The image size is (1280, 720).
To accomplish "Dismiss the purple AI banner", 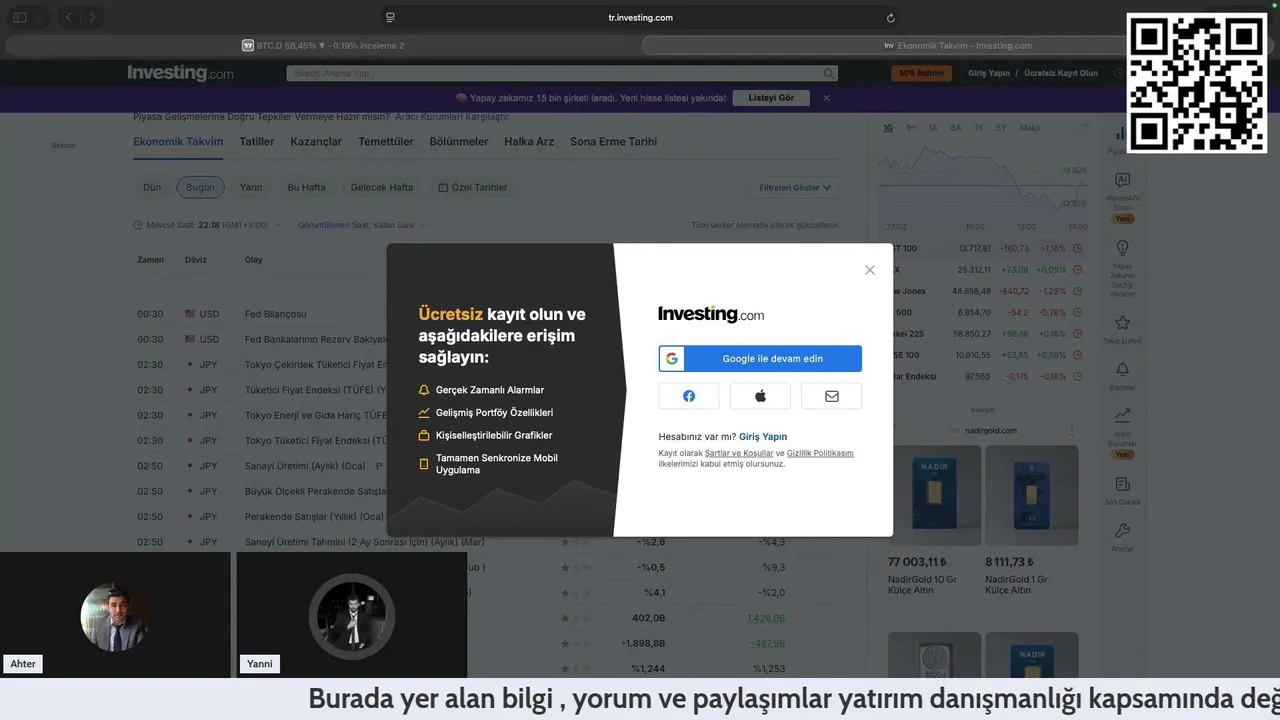I will [x=826, y=98].
